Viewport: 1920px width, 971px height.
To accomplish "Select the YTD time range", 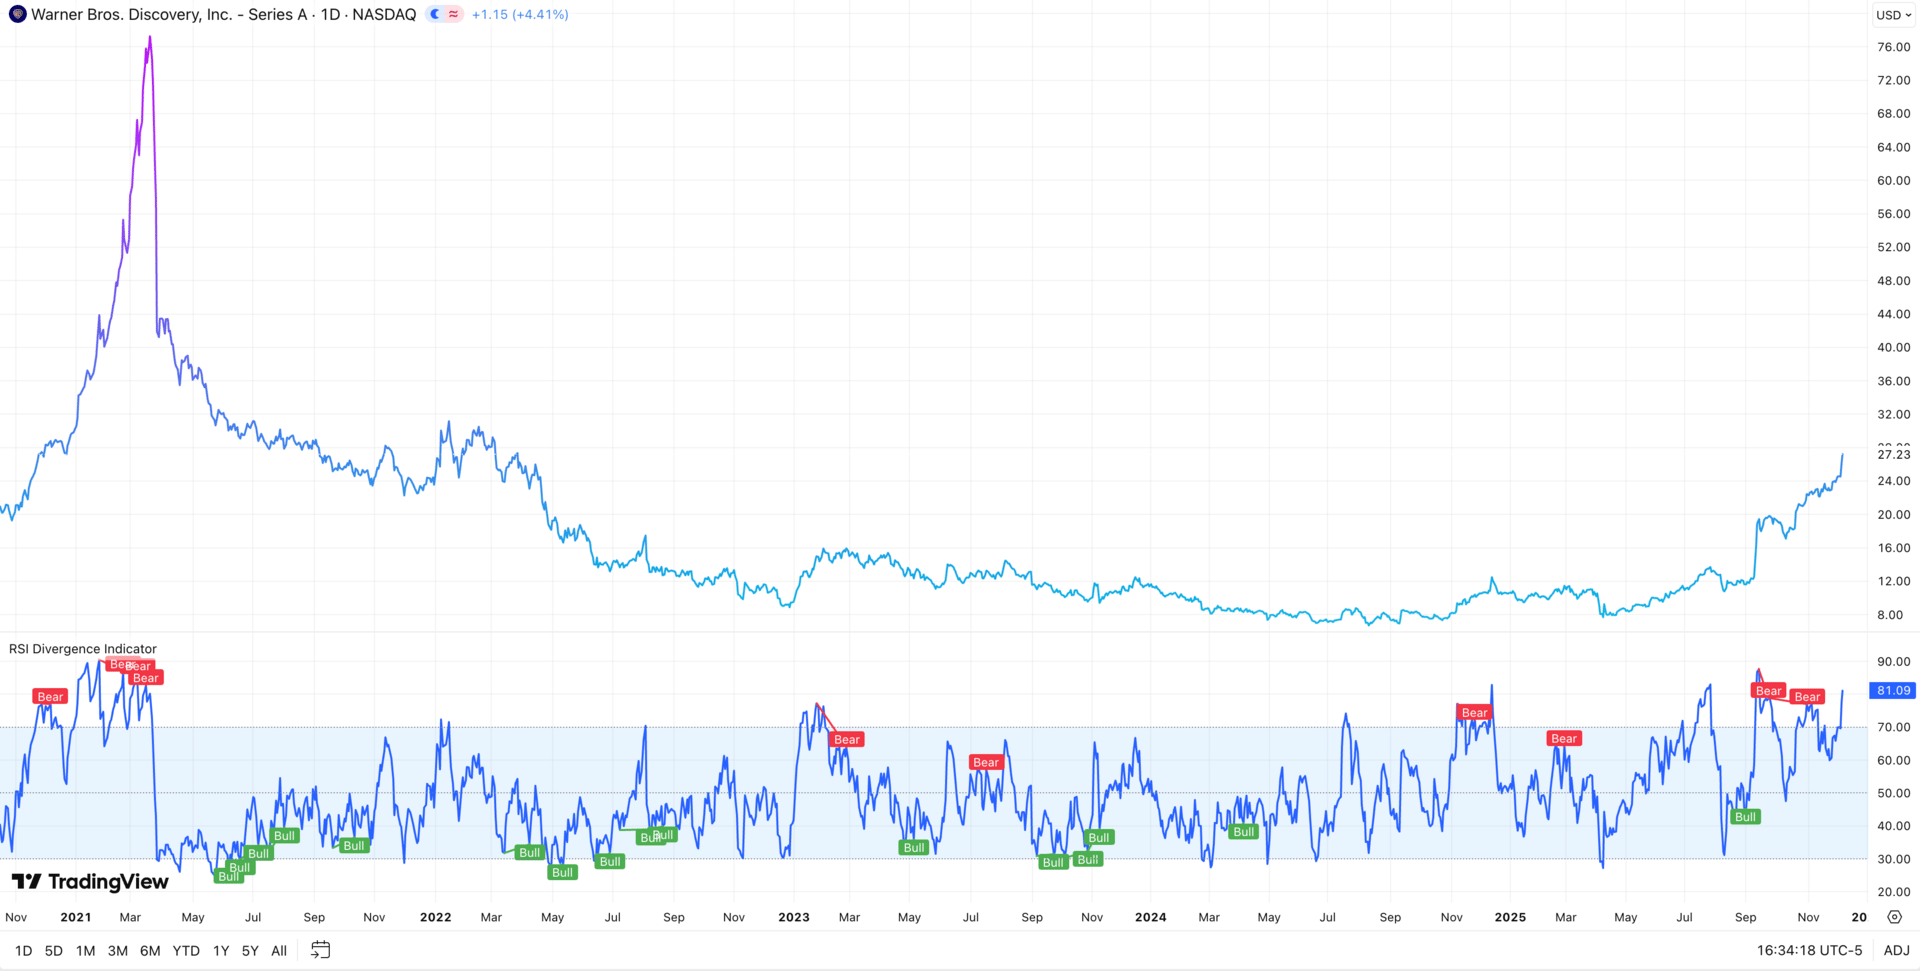I will pyautogui.click(x=186, y=951).
